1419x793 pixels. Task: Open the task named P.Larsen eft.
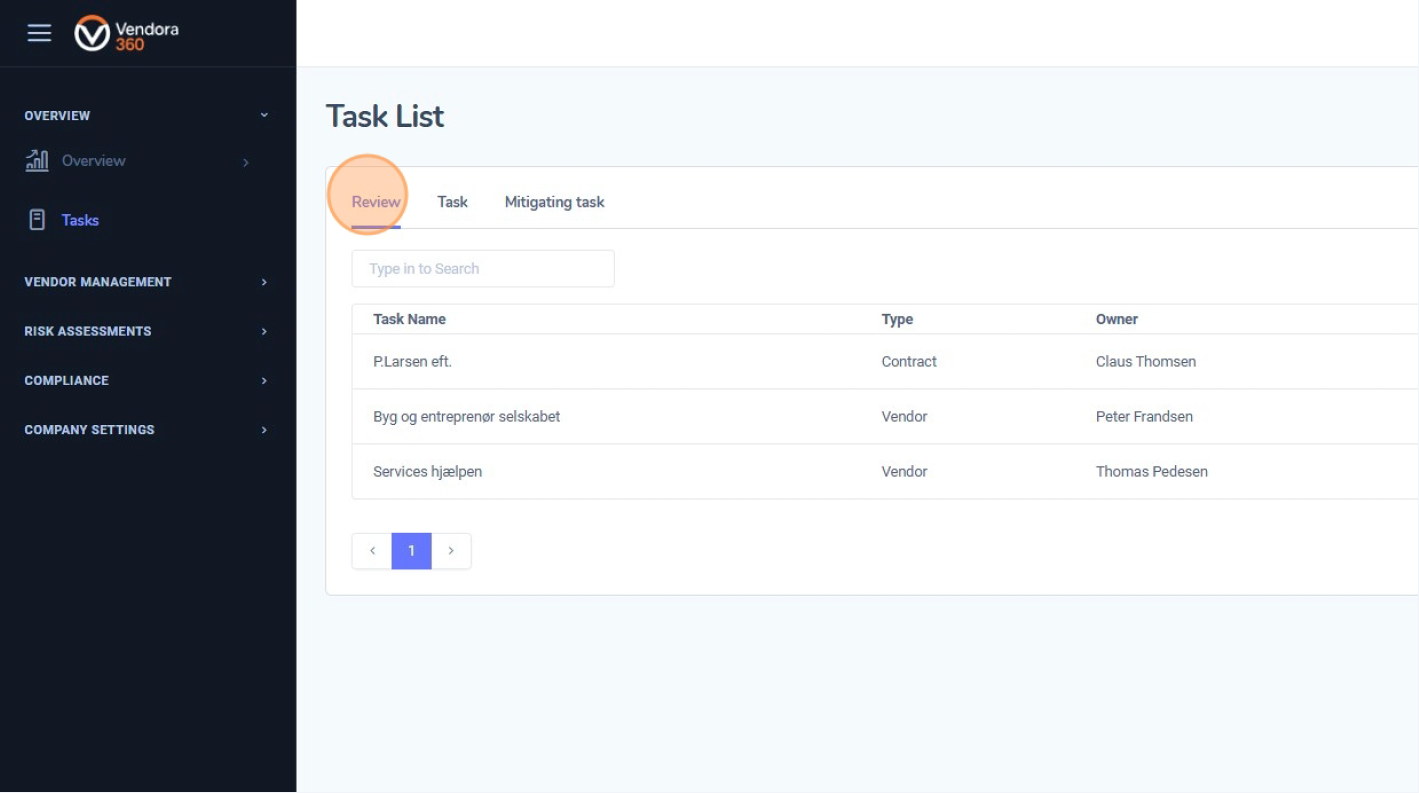tap(412, 361)
